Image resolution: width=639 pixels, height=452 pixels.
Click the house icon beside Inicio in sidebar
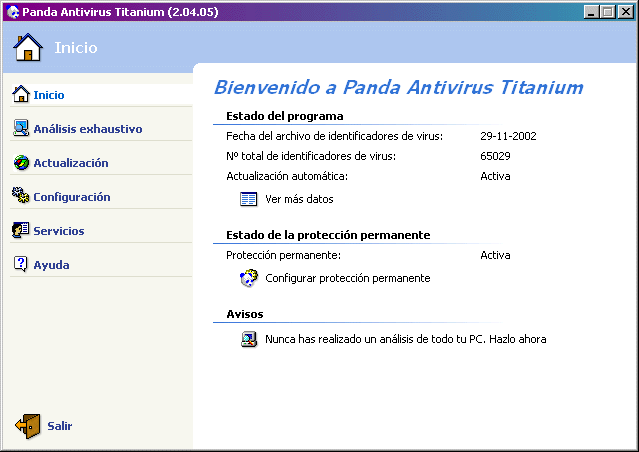coord(21,94)
